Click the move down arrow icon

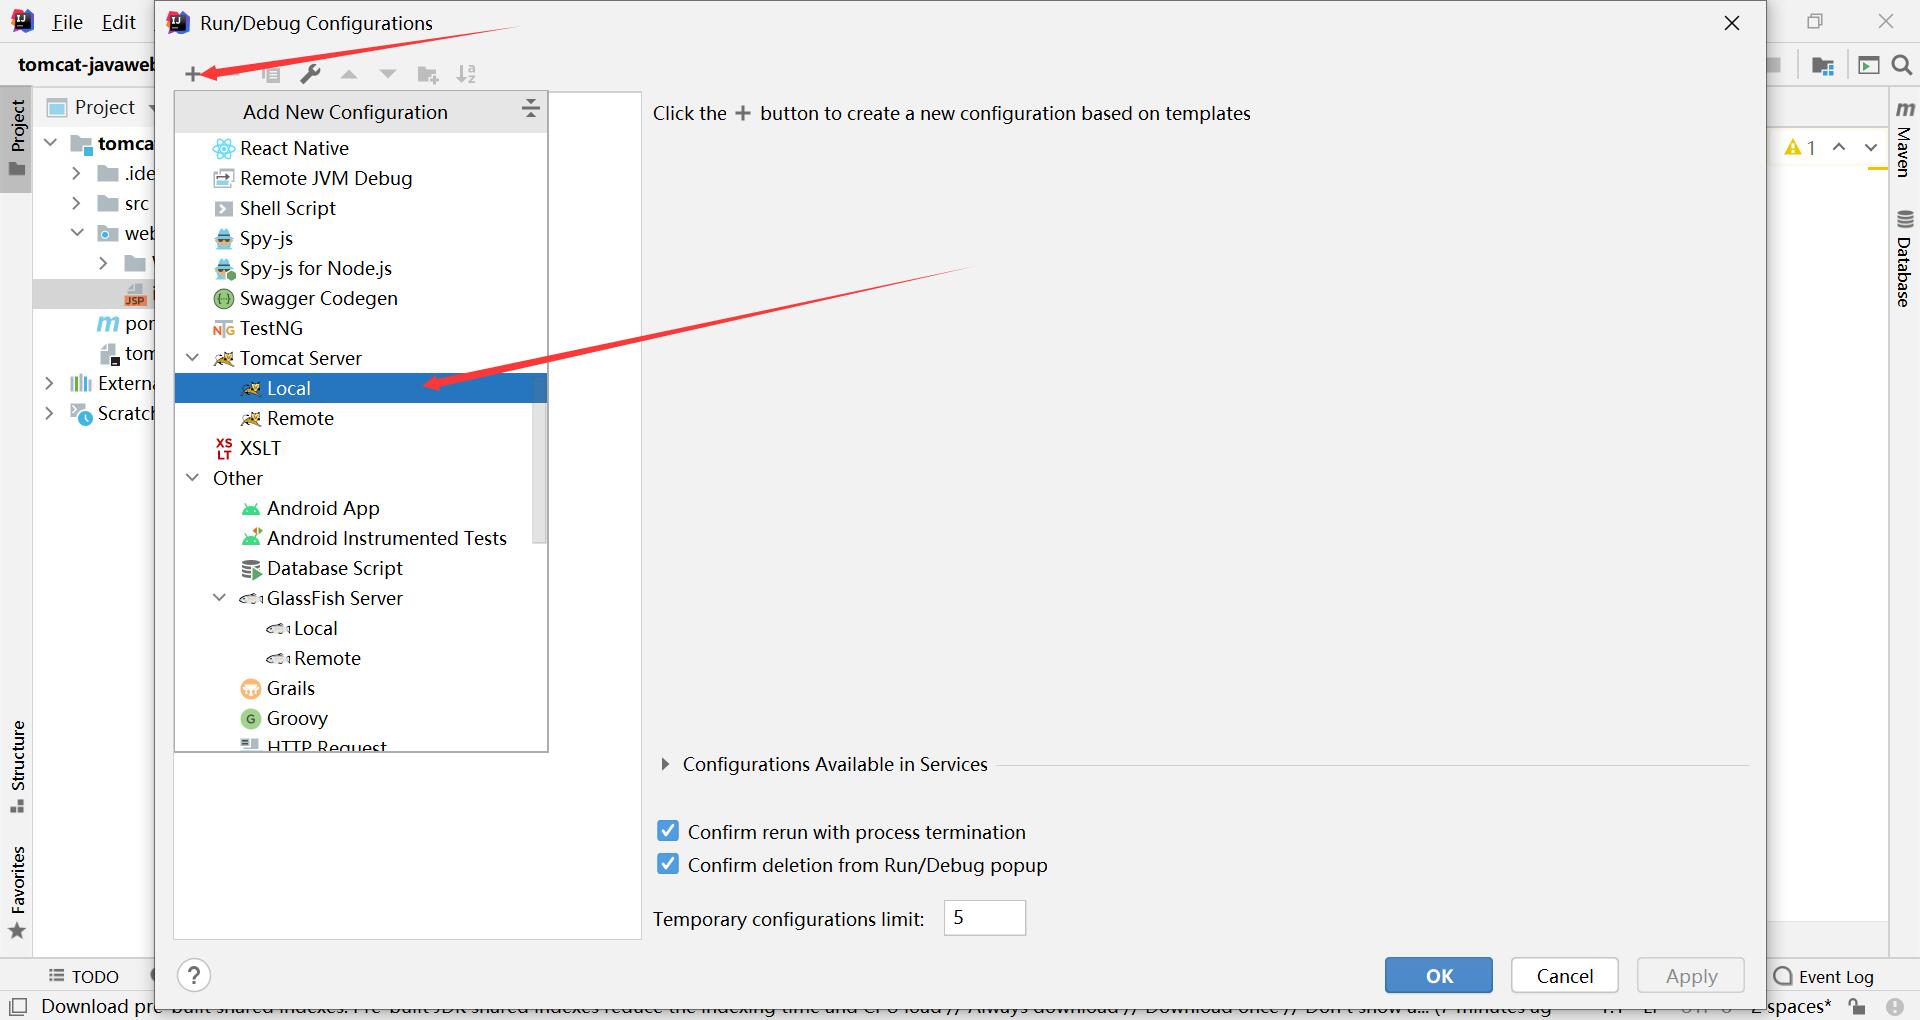coord(388,74)
